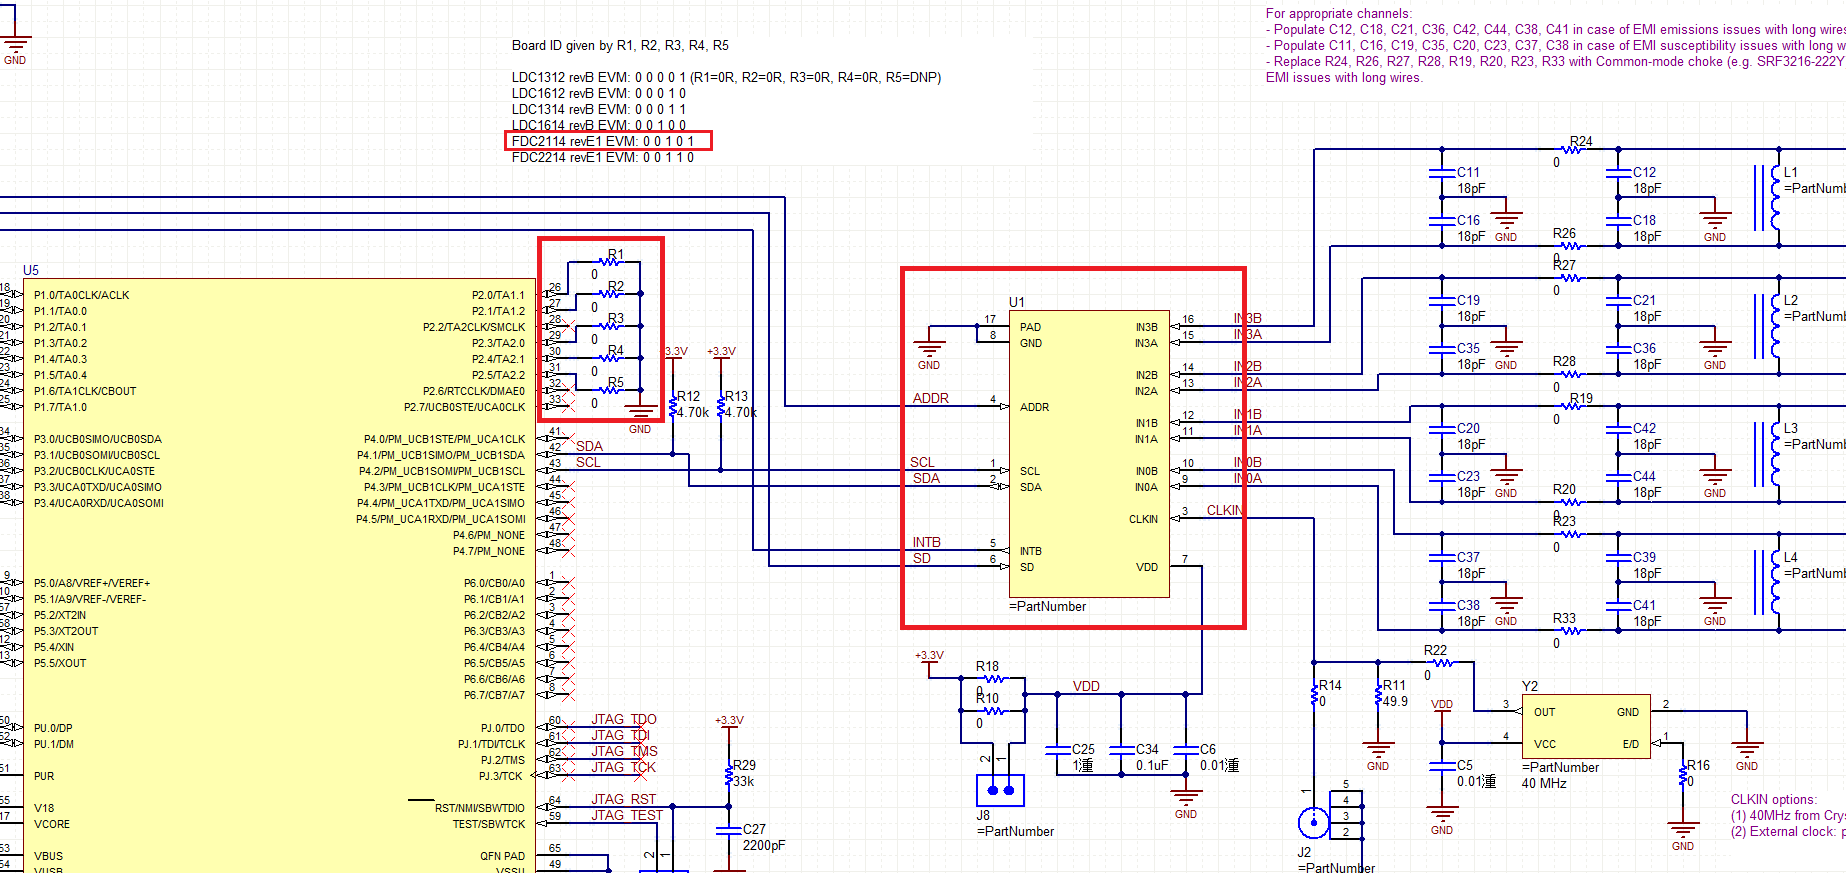Select the =PartNumber text below U1
This screenshot has height=873, width=1846.
pyautogui.click(x=1047, y=606)
